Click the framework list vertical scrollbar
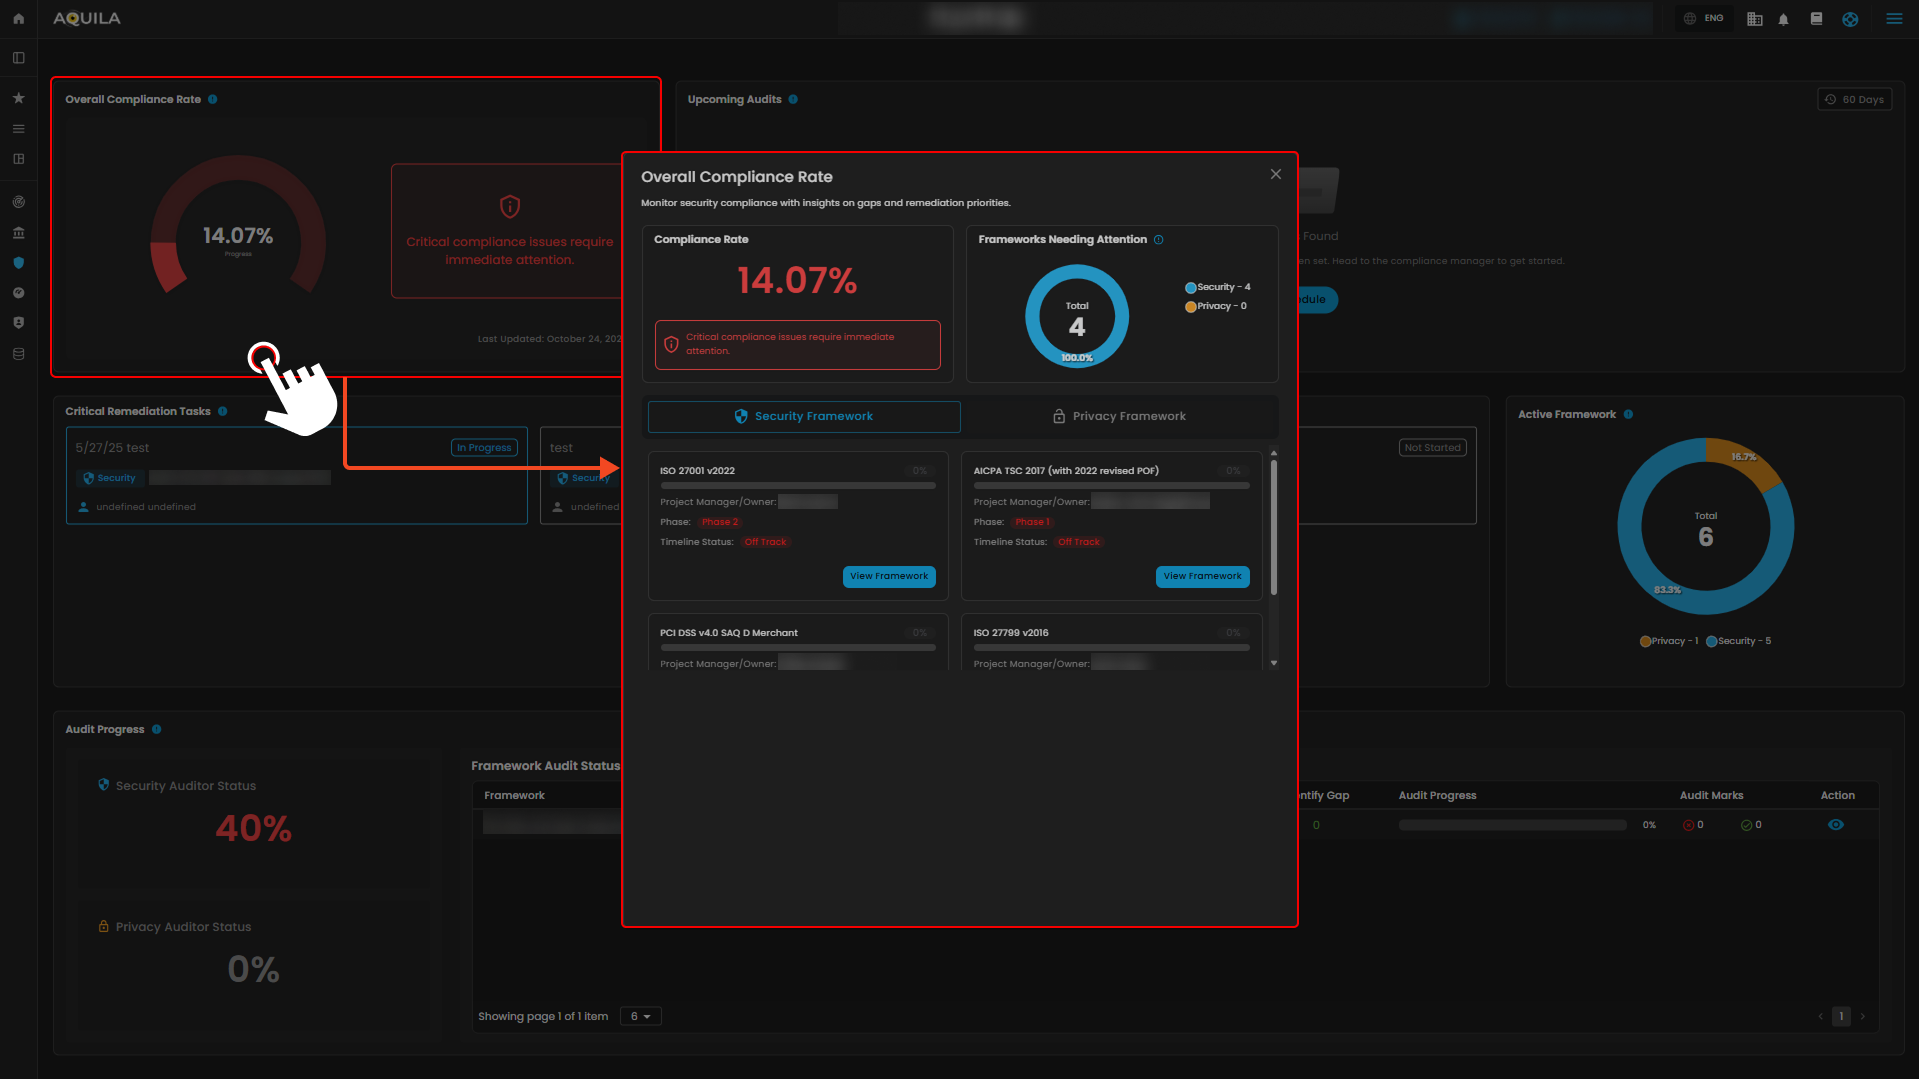This screenshot has height=1079, width=1919. click(1273, 527)
